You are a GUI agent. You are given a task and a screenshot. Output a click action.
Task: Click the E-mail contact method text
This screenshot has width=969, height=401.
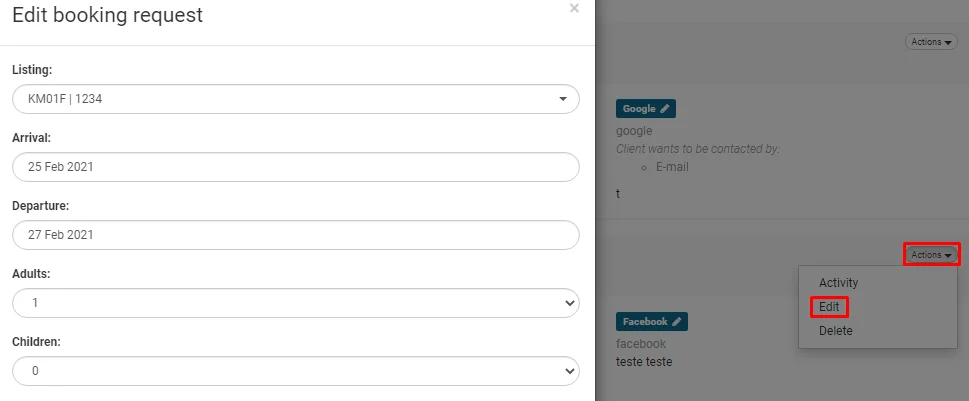[x=672, y=167]
